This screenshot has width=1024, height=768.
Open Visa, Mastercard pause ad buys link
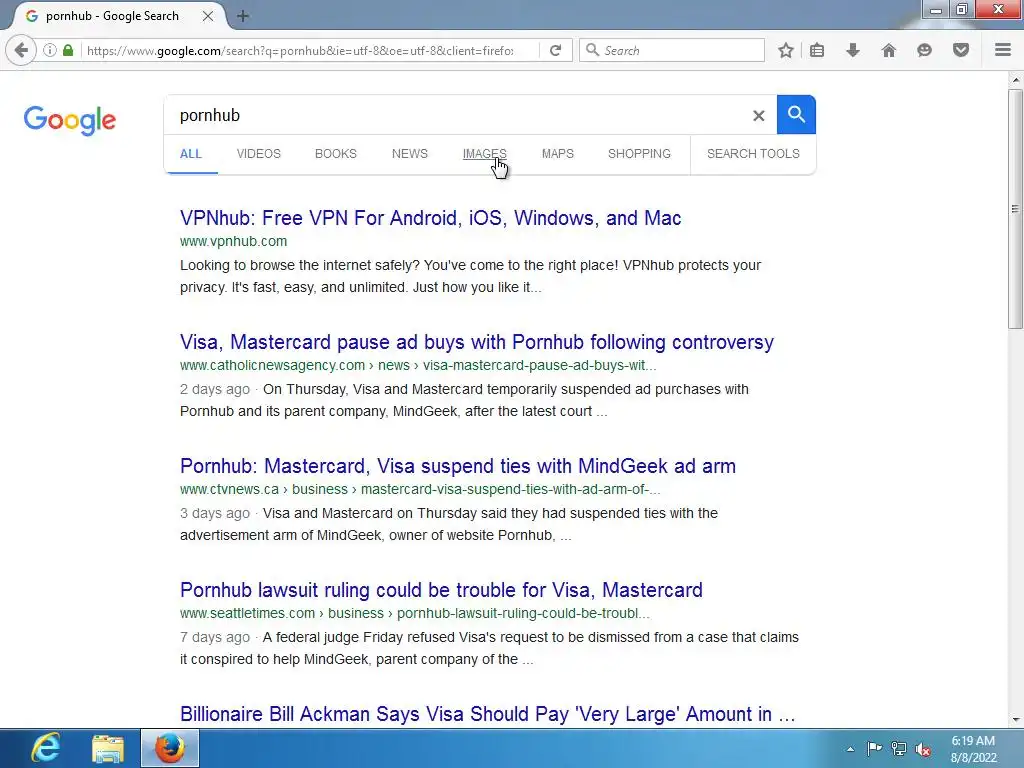[x=477, y=342]
